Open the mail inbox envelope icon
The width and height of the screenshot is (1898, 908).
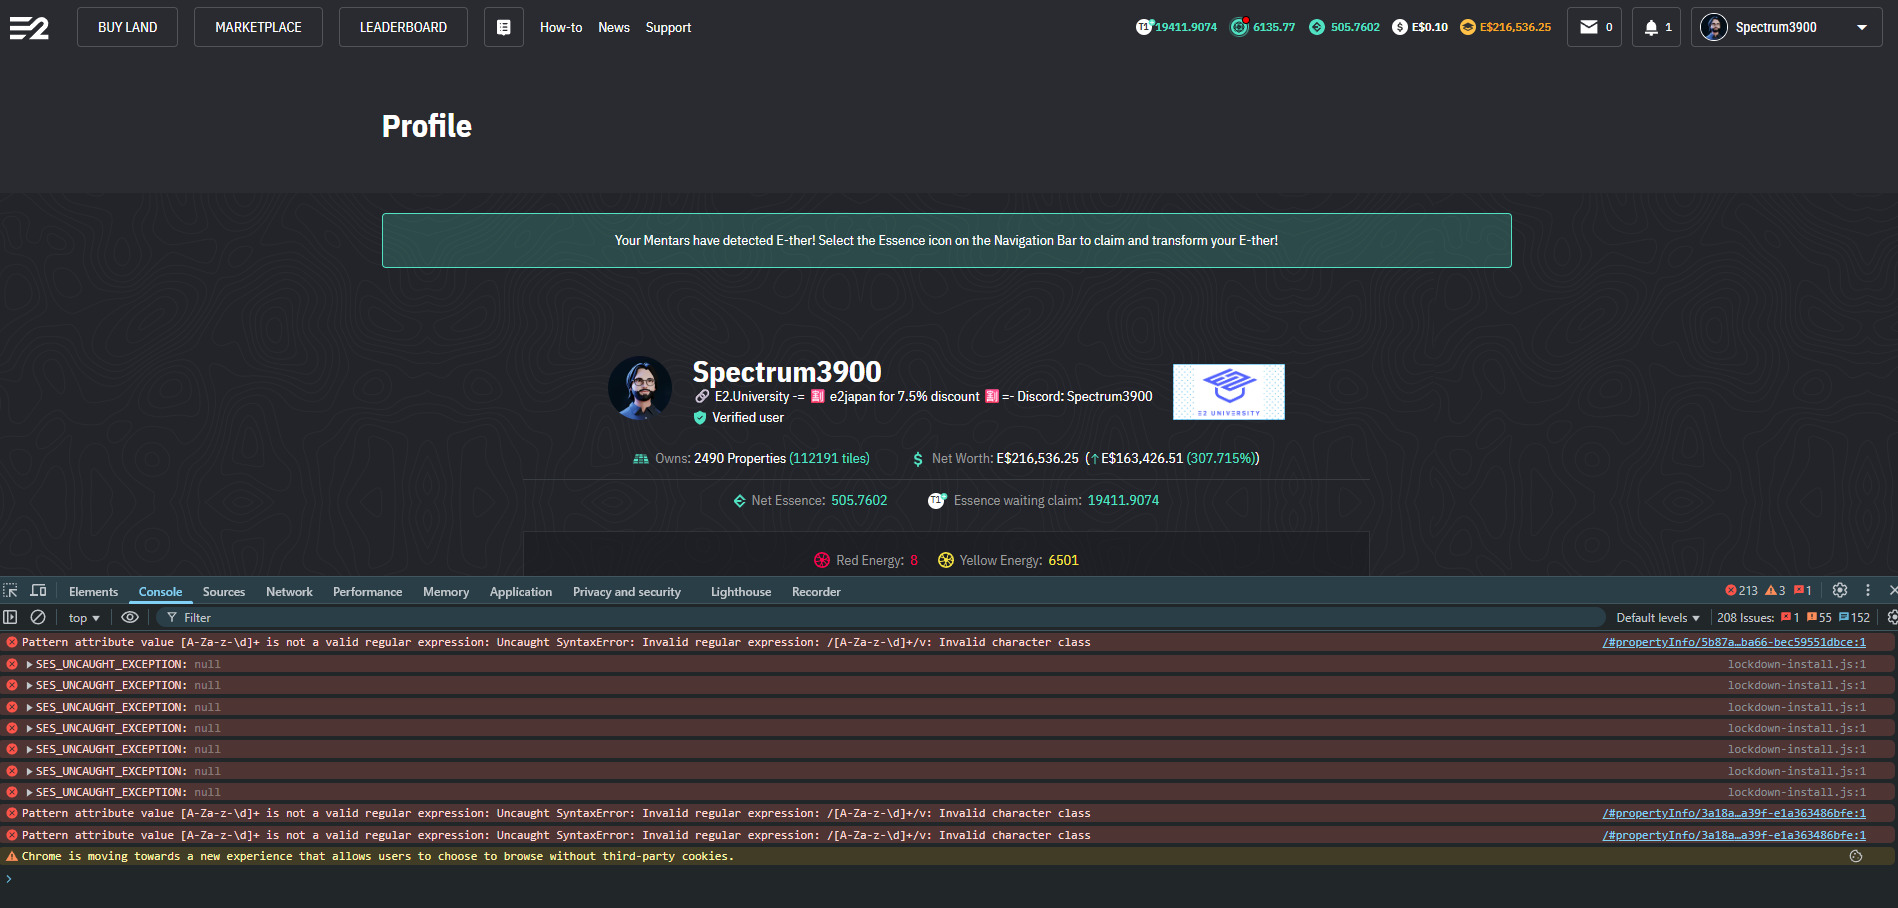tap(1589, 27)
